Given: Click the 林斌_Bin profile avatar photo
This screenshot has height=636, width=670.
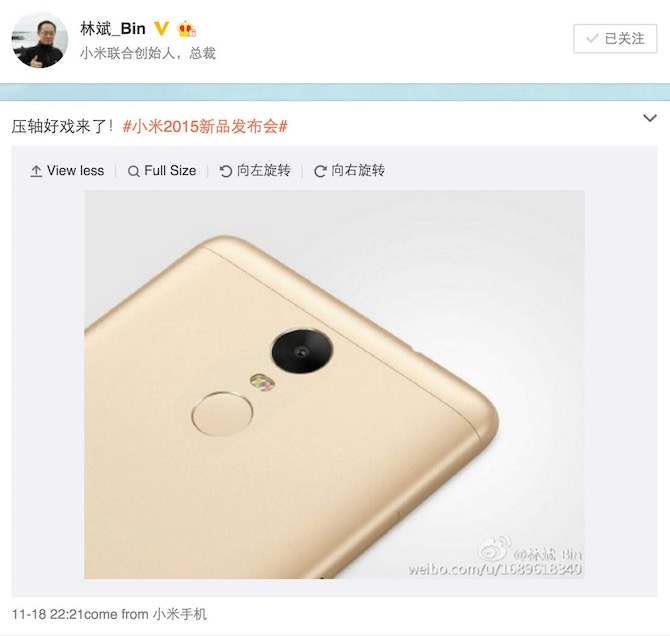Looking at the screenshot, I should [x=39, y=40].
